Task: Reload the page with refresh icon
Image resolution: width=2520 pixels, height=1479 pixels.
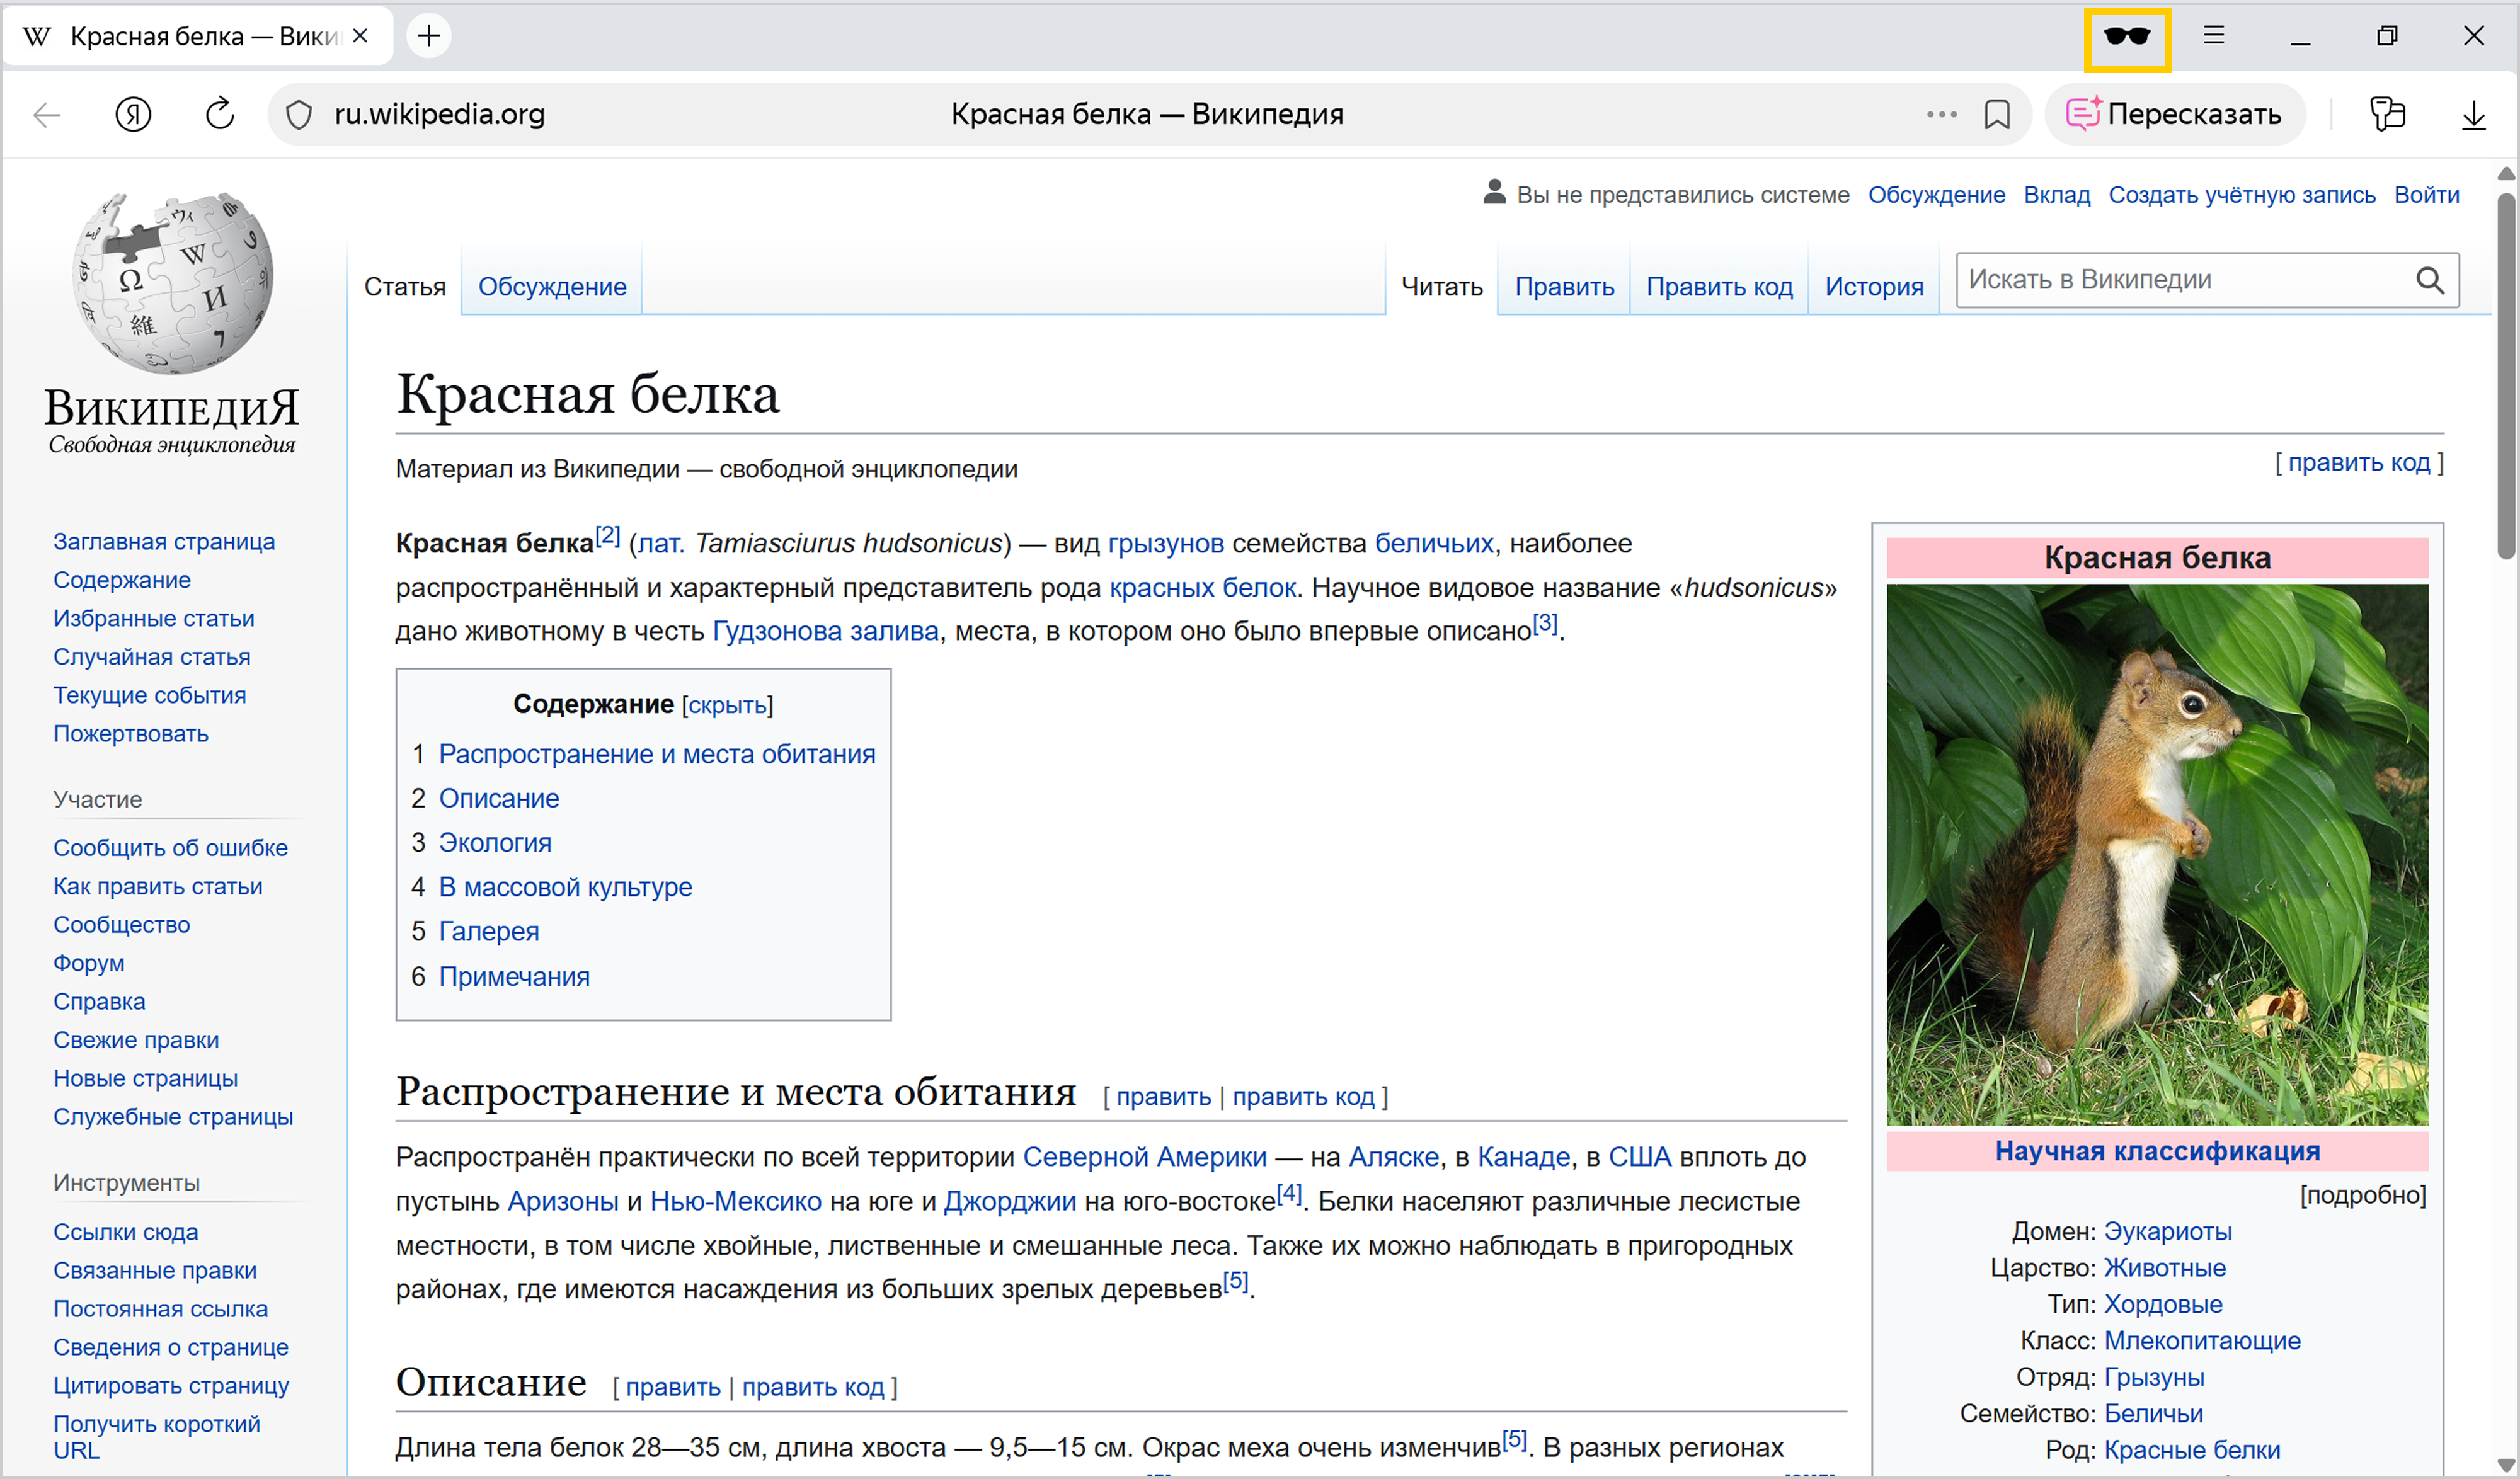Action: coord(219,115)
